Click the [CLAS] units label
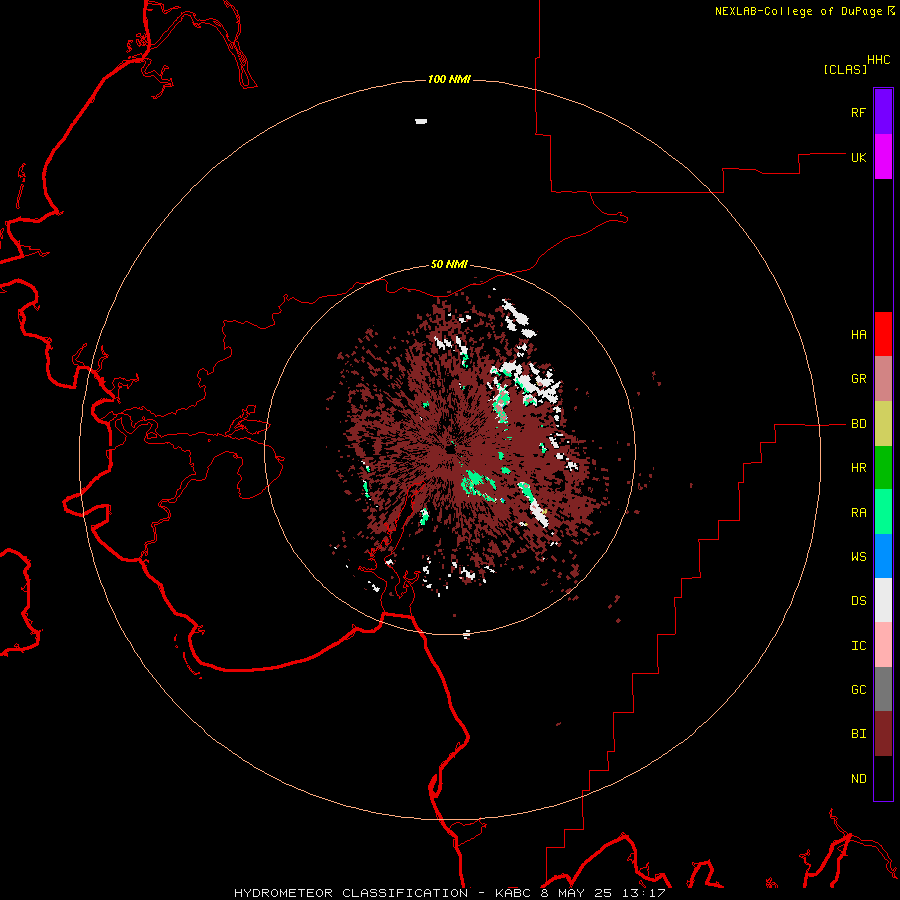 (845, 69)
